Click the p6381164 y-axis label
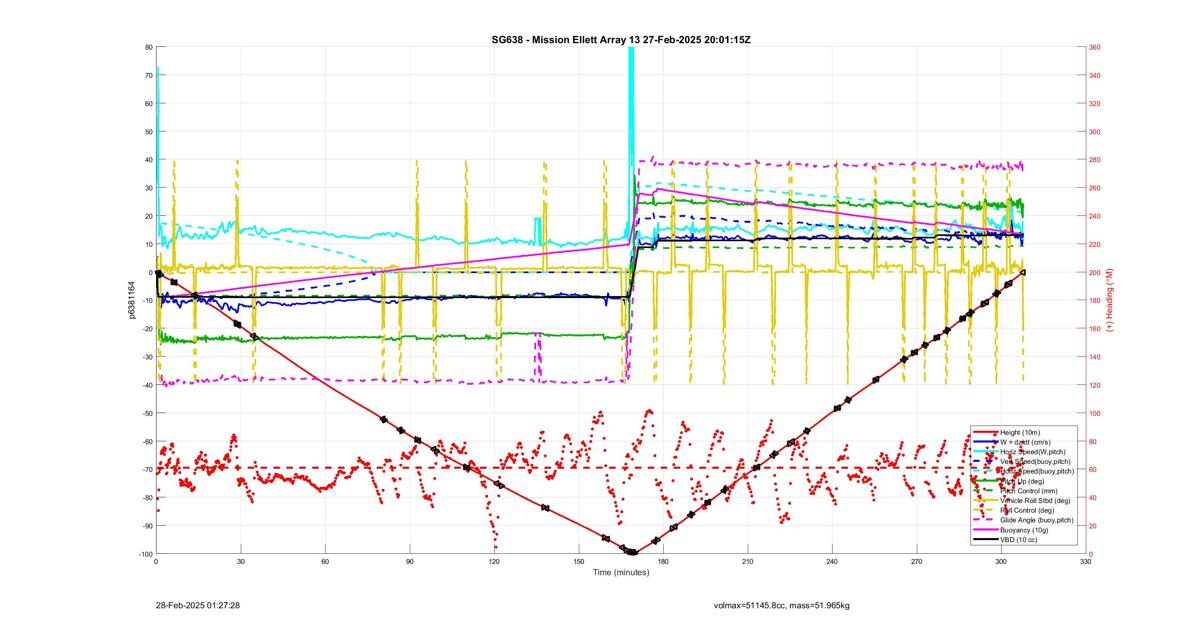The height and width of the screenshot is (622, 1200). (x=132, y=300)
